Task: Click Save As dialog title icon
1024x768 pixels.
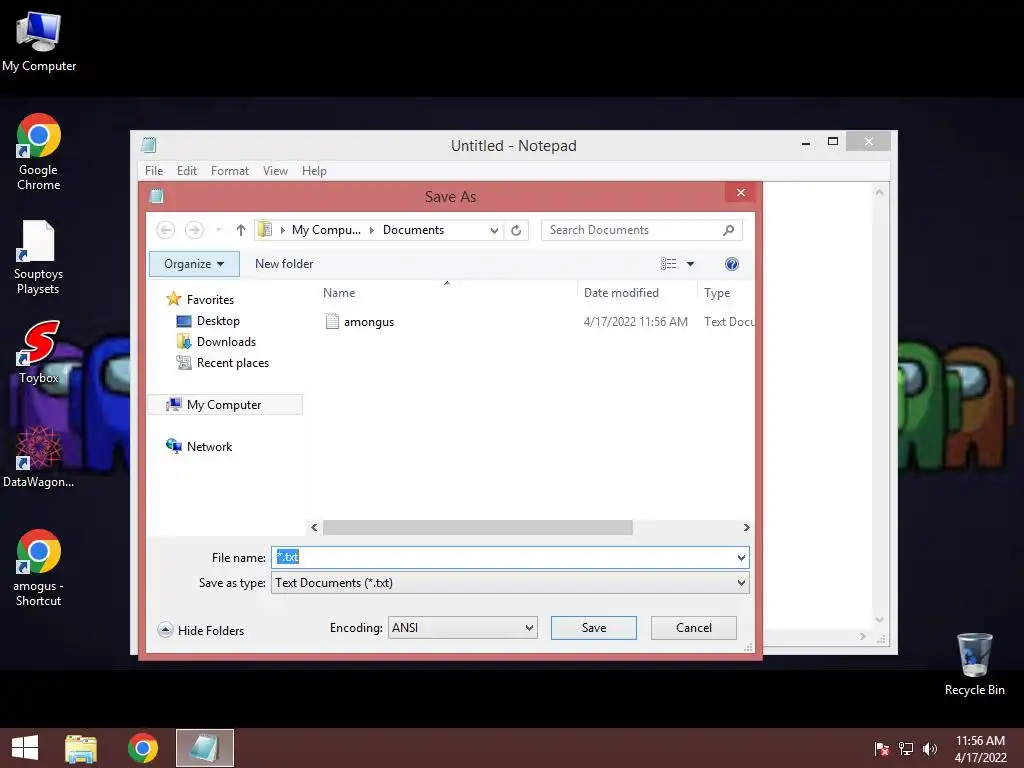Action: [157, 196]
